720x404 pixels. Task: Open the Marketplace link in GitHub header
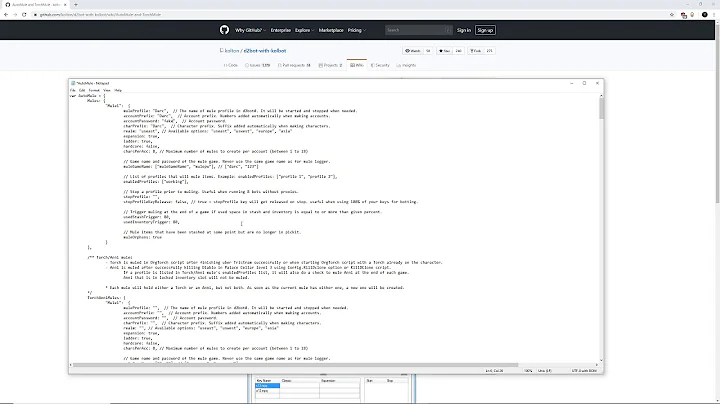coord(331,30)
